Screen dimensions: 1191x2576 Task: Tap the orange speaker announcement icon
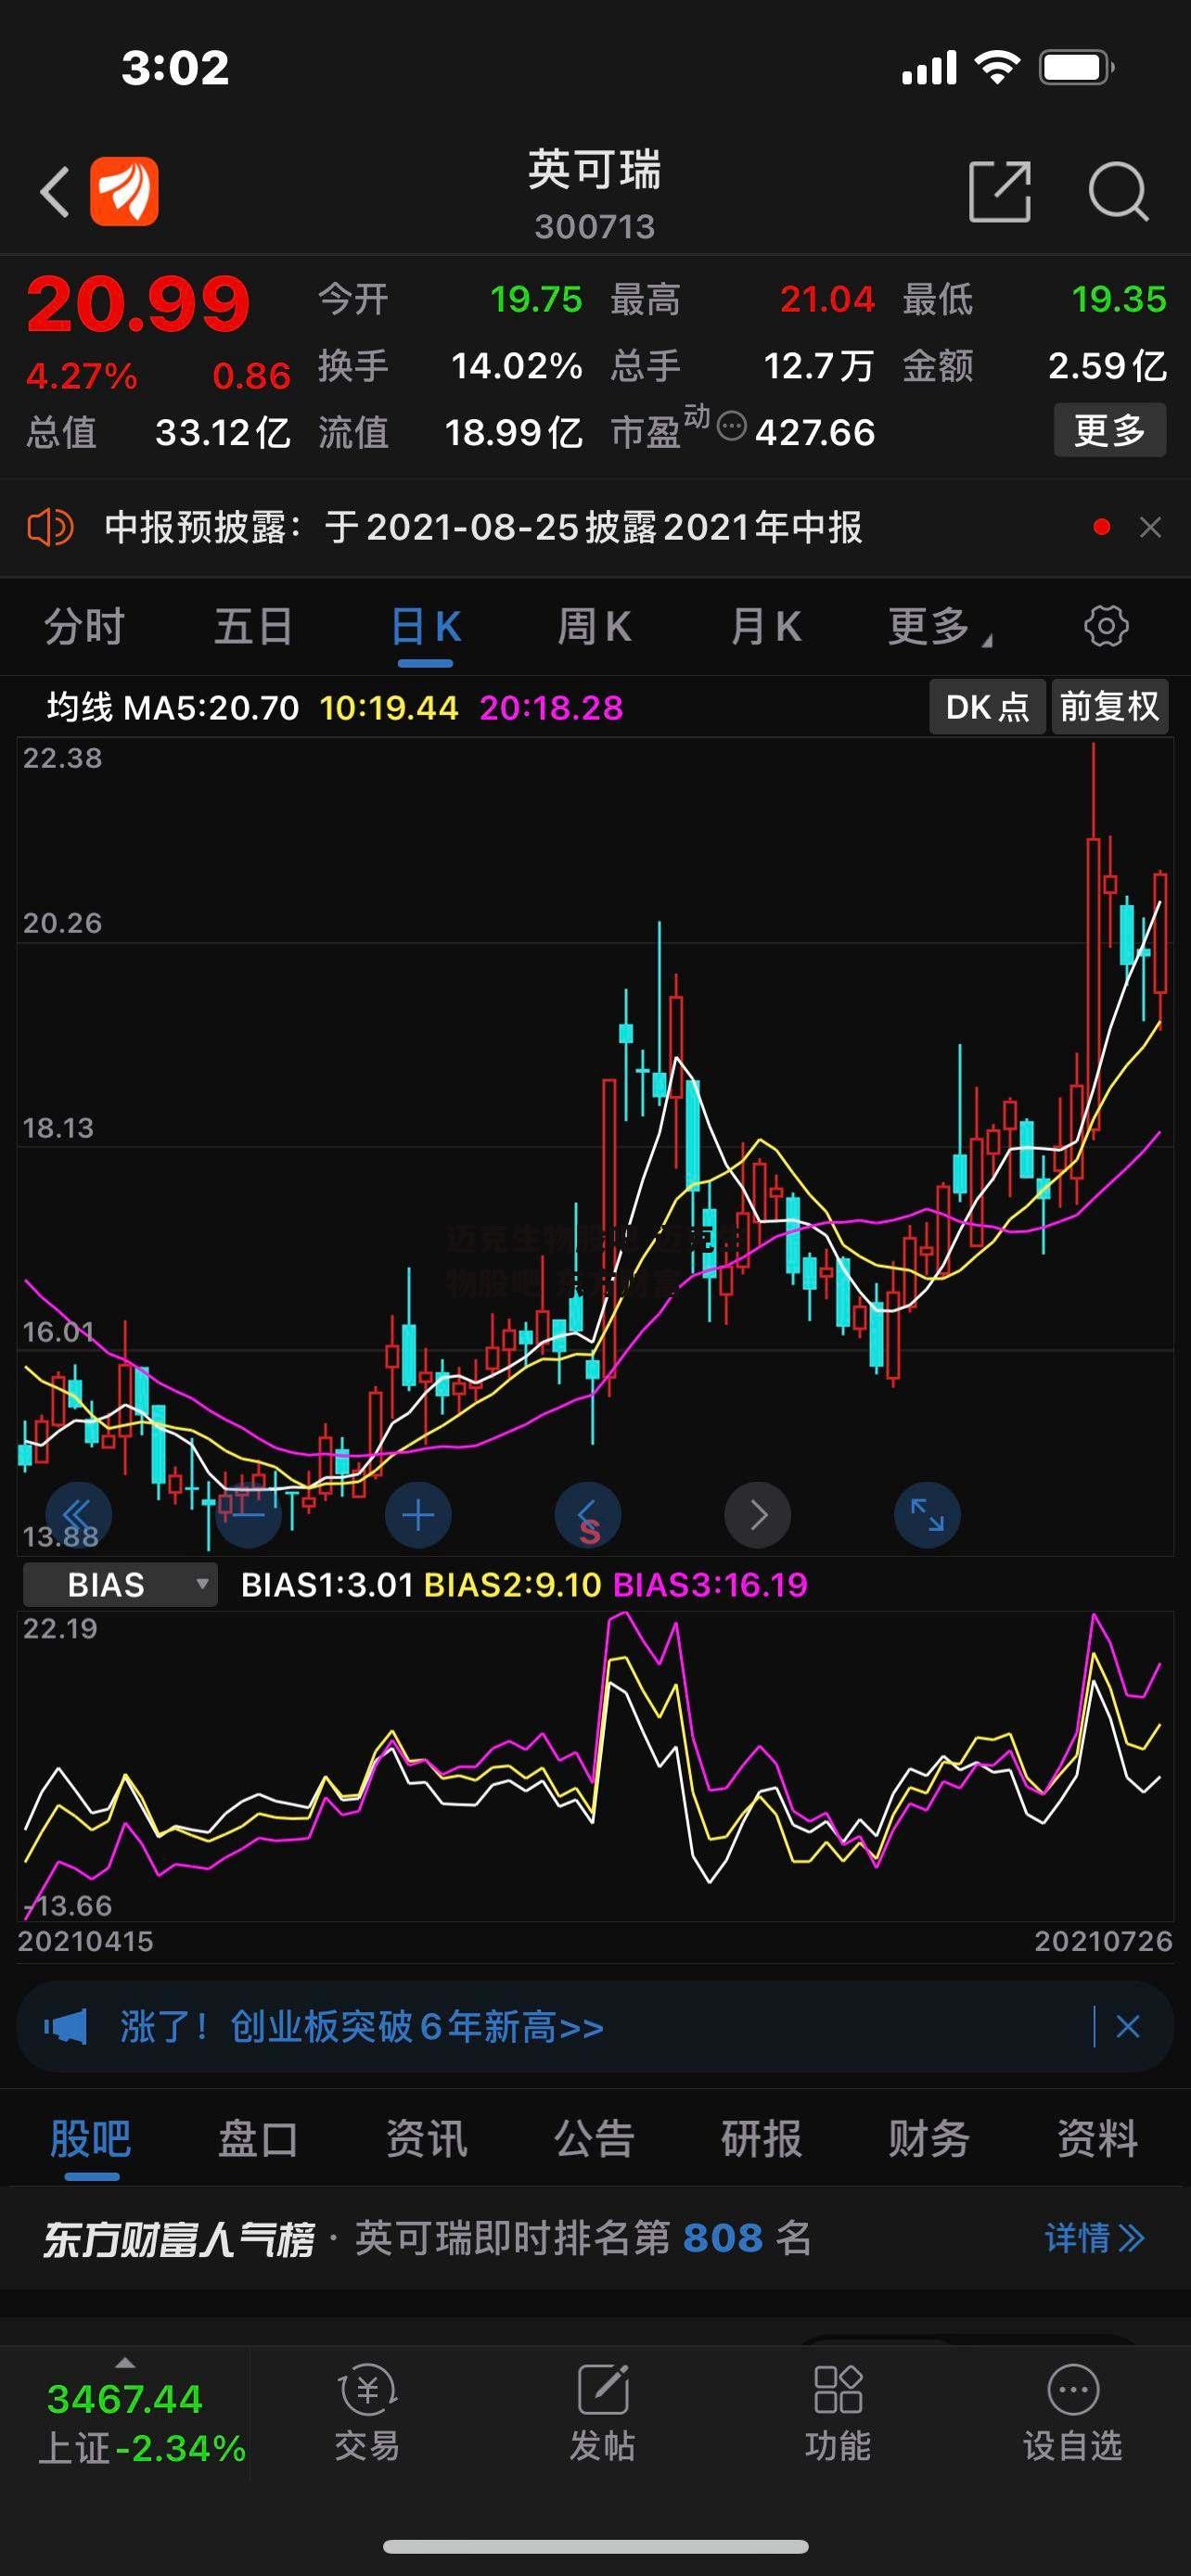click(x=50, y=527)
